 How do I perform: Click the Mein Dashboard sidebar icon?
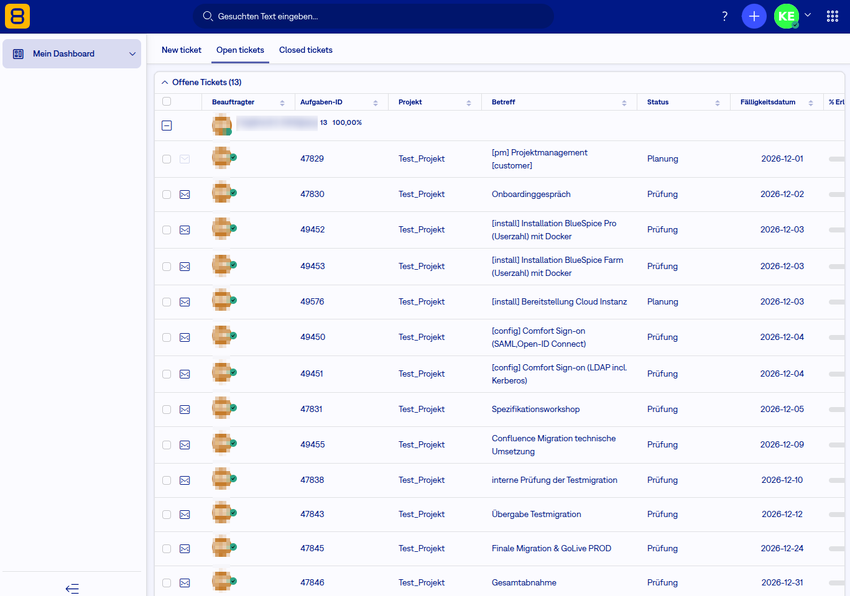click(18, 54)
